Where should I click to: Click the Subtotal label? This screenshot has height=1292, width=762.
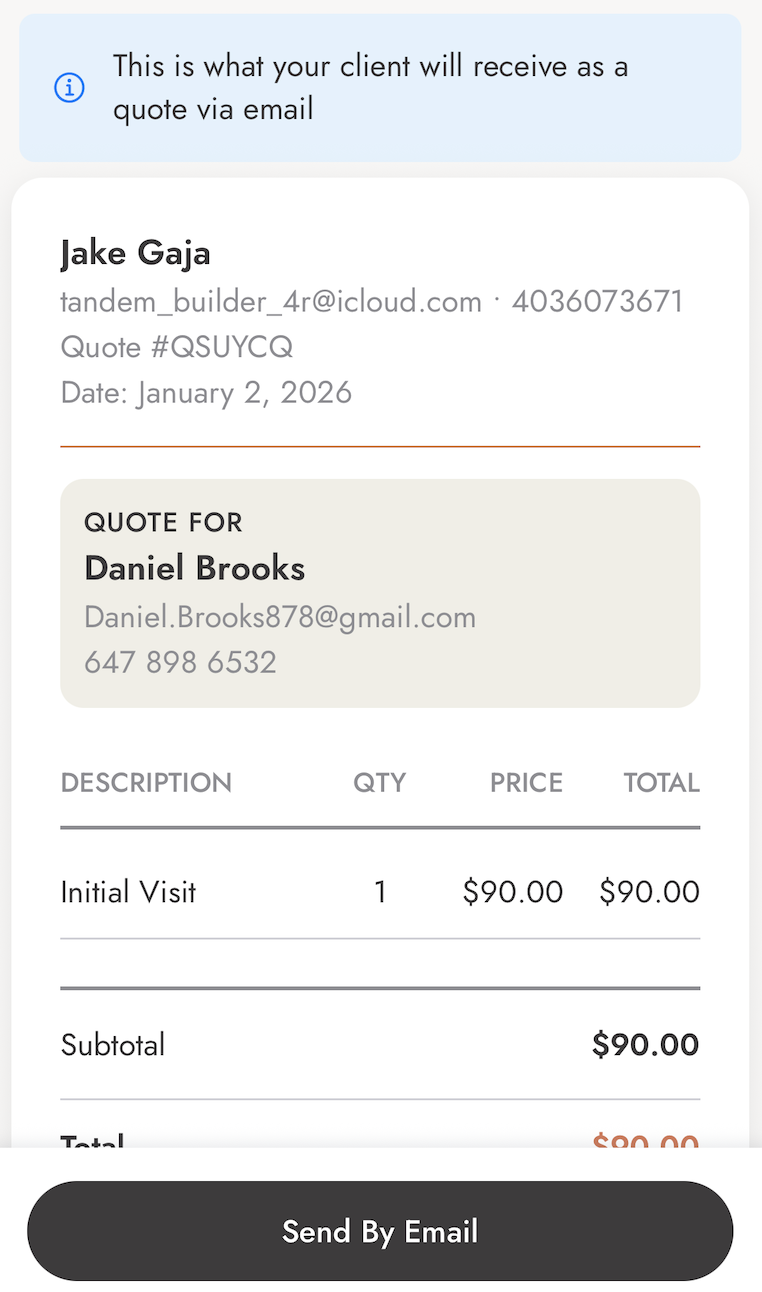(113, 1045)
